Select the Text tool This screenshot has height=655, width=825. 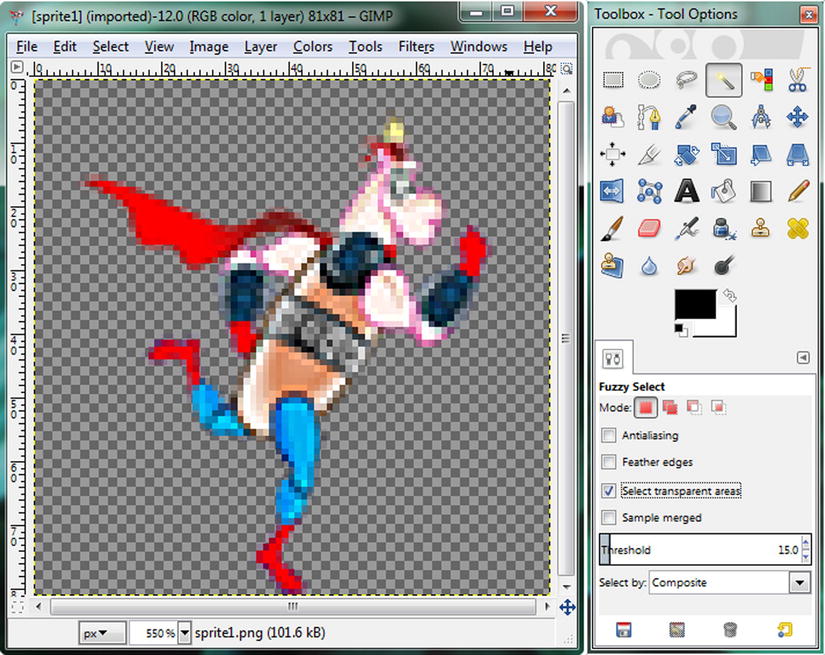point(687,191)
